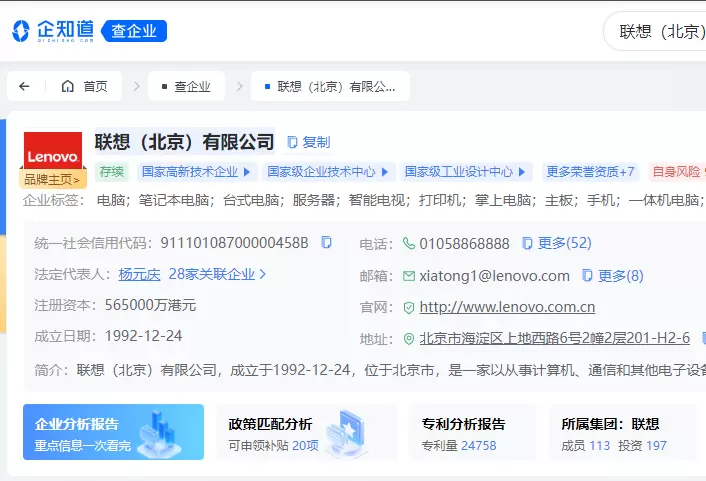
Task: Click the back arrow button
Action: point(24,87)
